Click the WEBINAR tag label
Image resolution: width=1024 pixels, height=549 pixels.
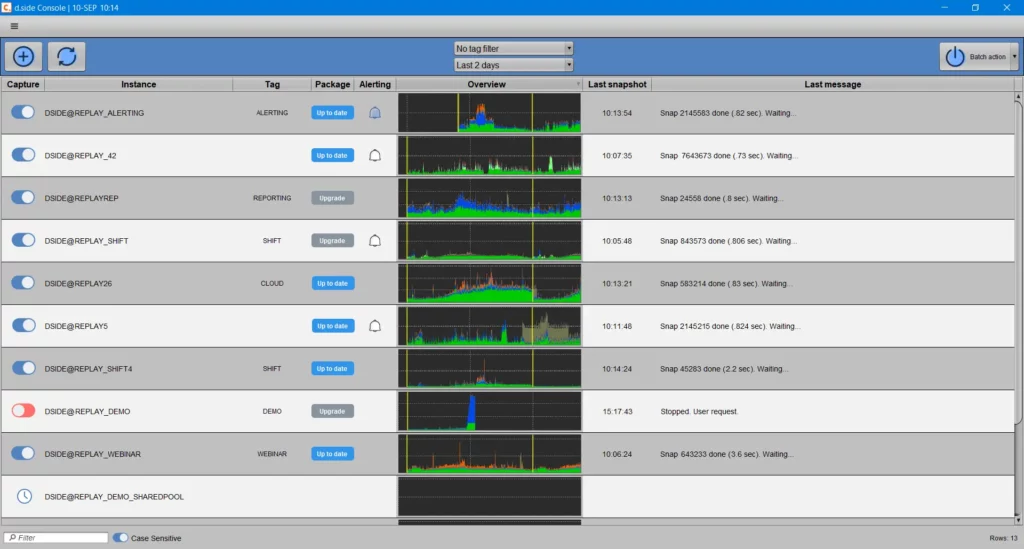coord(272,454)
